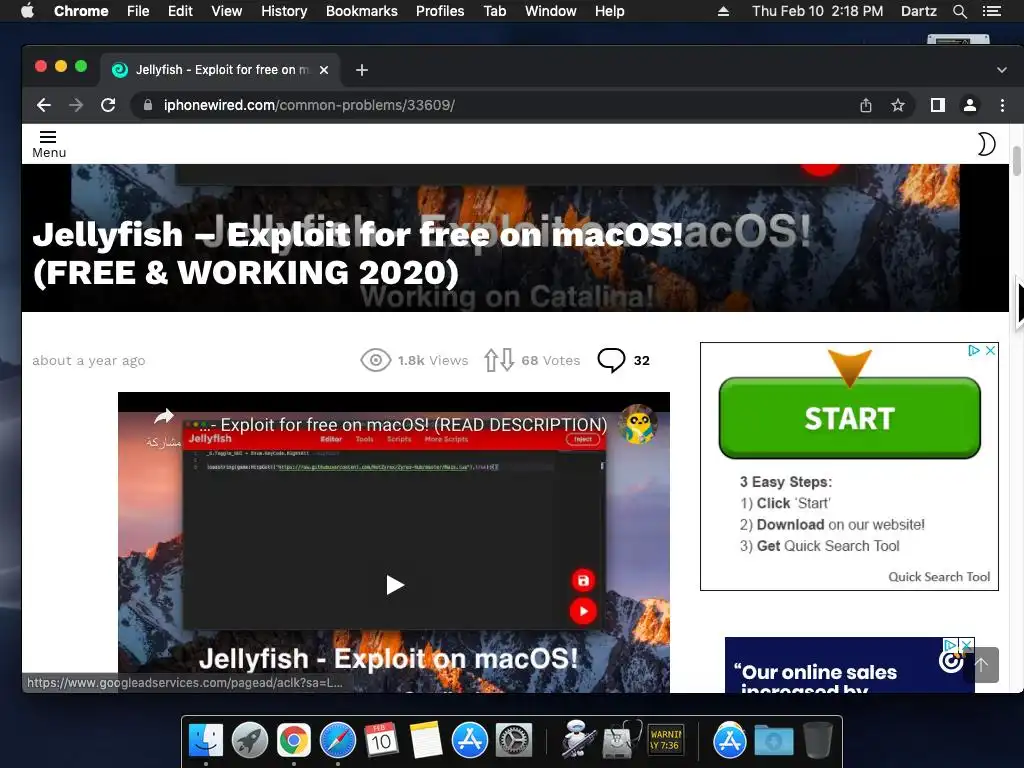1024x768 pixels.
Task: Go back to the previous page
Action: pos(44,105)
